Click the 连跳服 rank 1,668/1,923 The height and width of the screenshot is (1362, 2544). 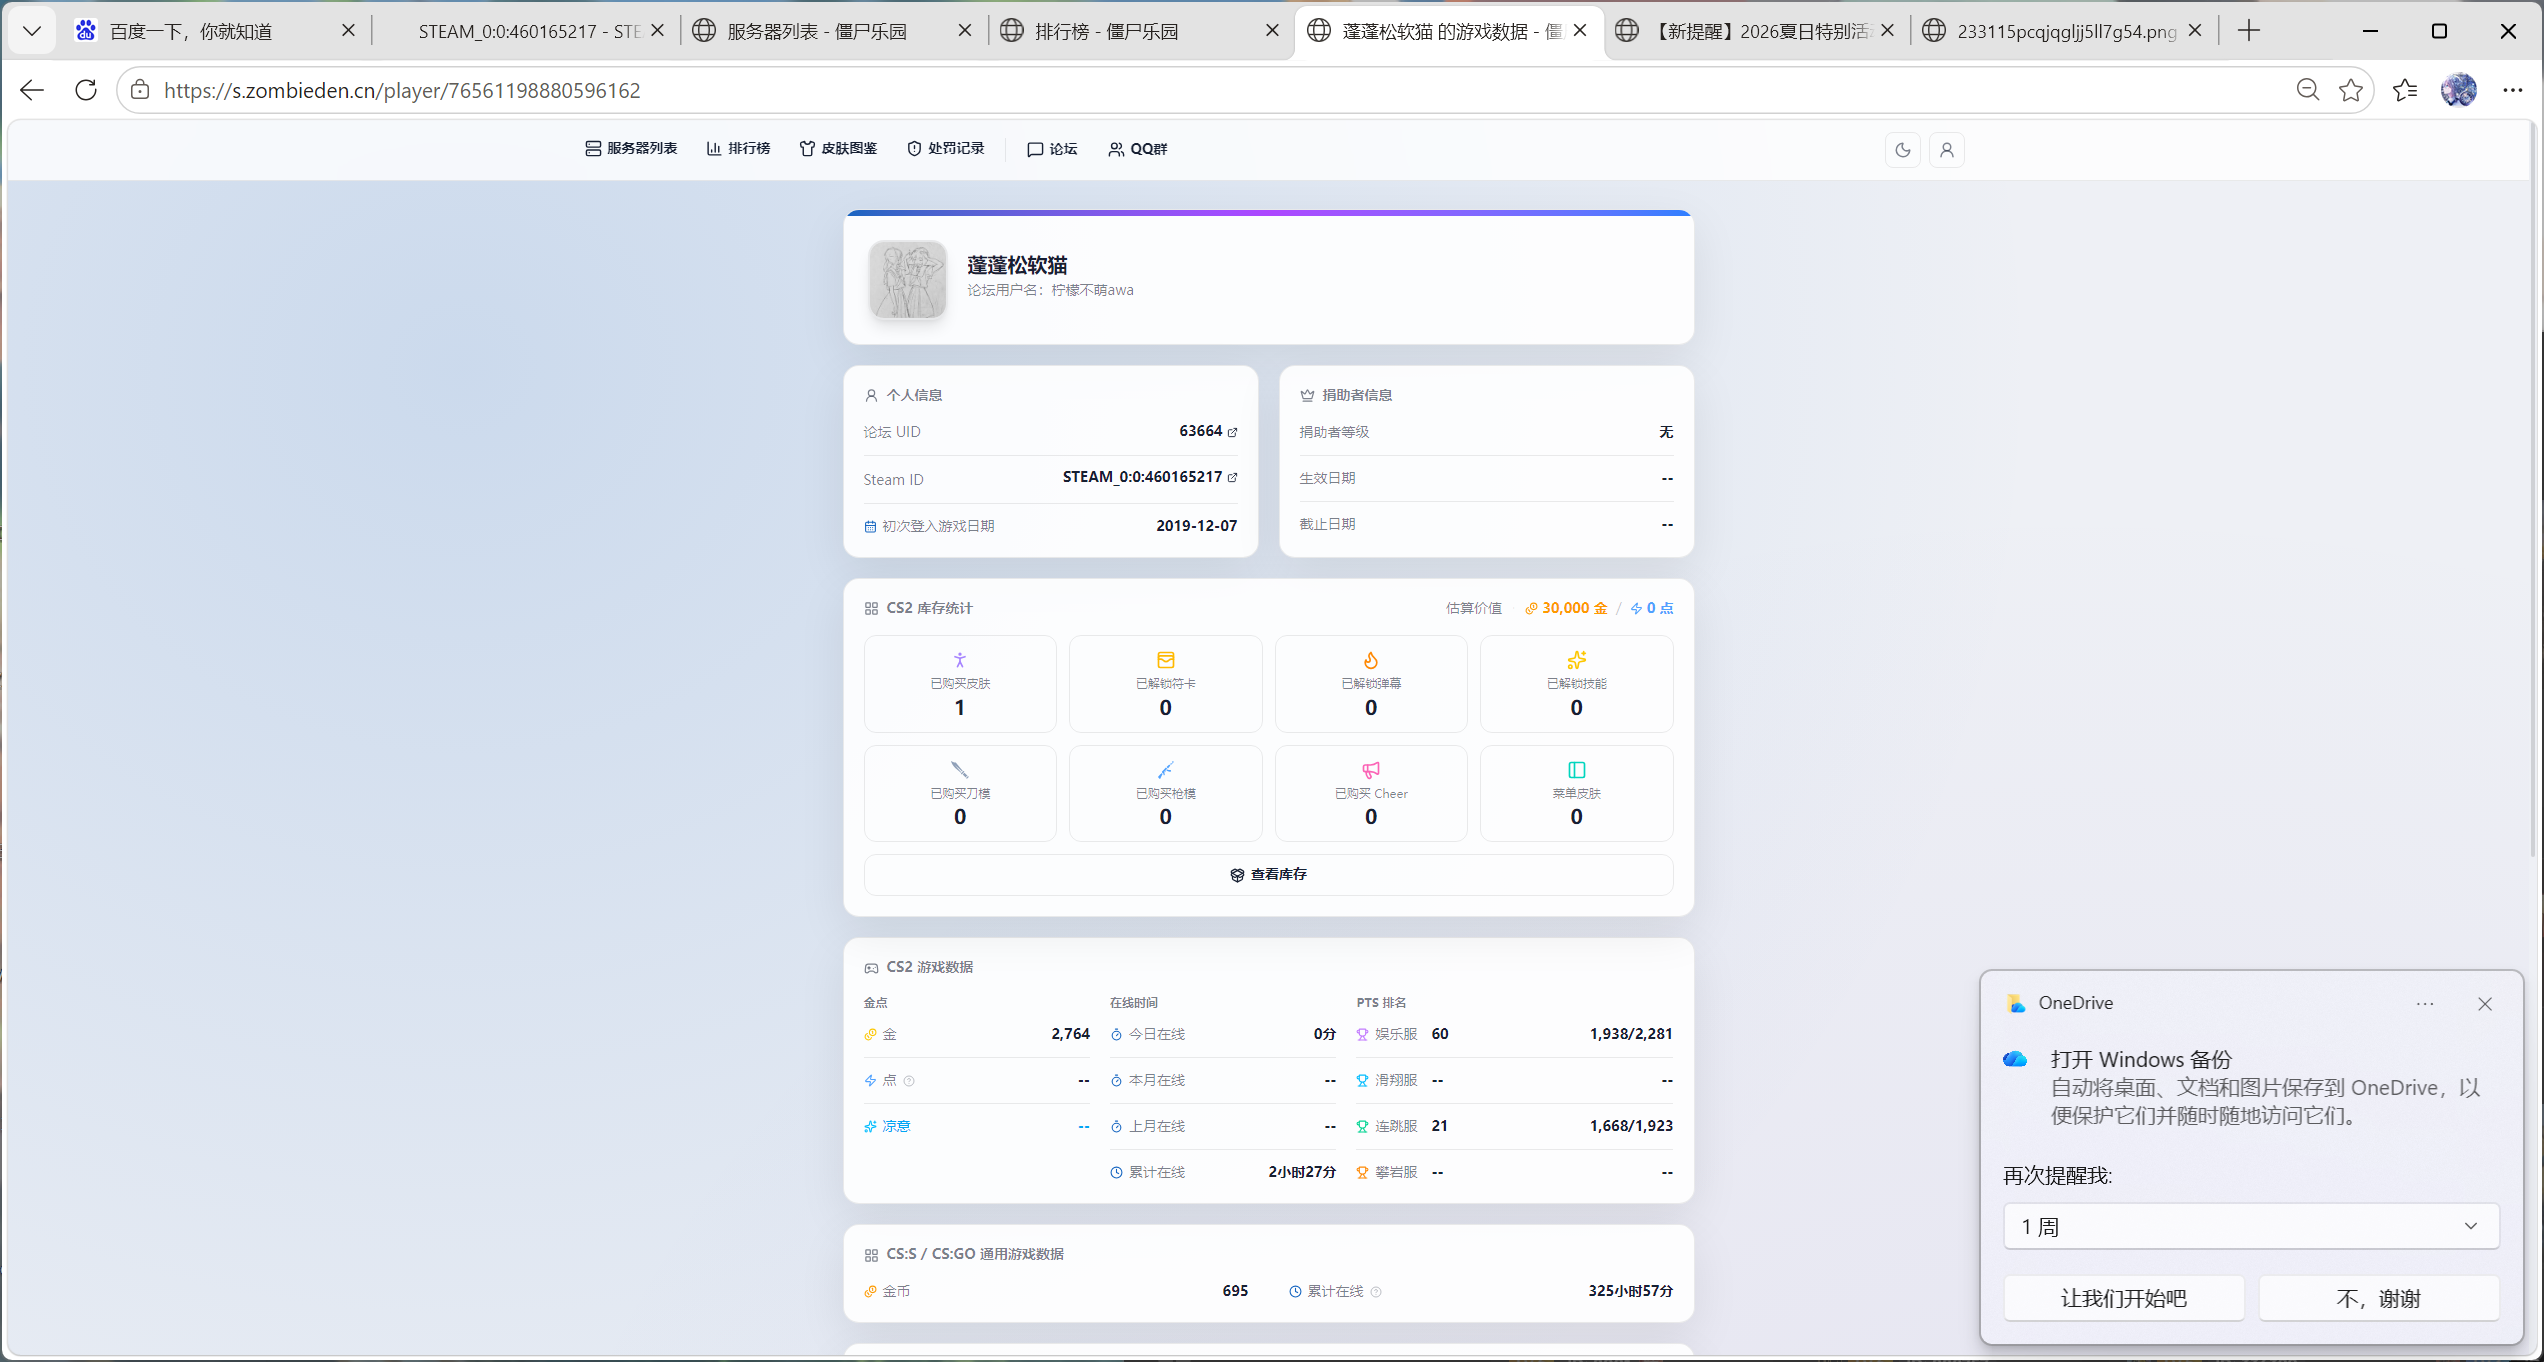click(1631, 1126)
